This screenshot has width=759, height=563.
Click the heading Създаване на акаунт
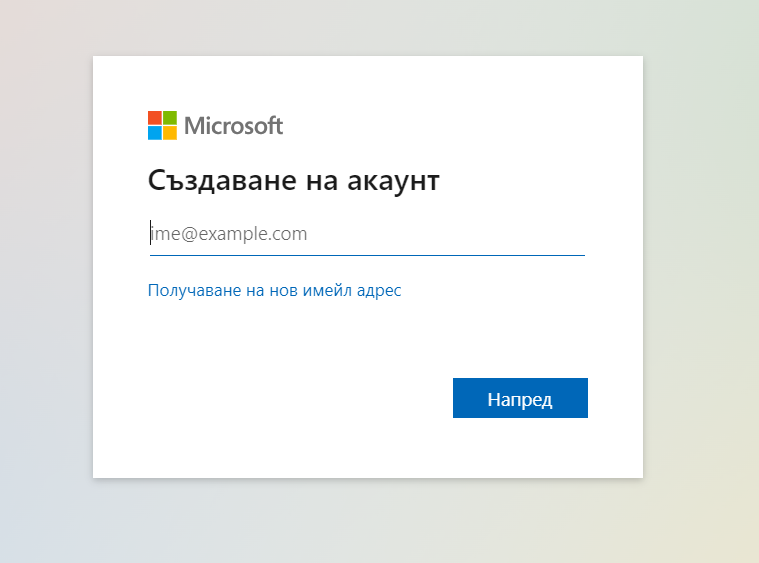pyautogui.click(x=294, y=181)
